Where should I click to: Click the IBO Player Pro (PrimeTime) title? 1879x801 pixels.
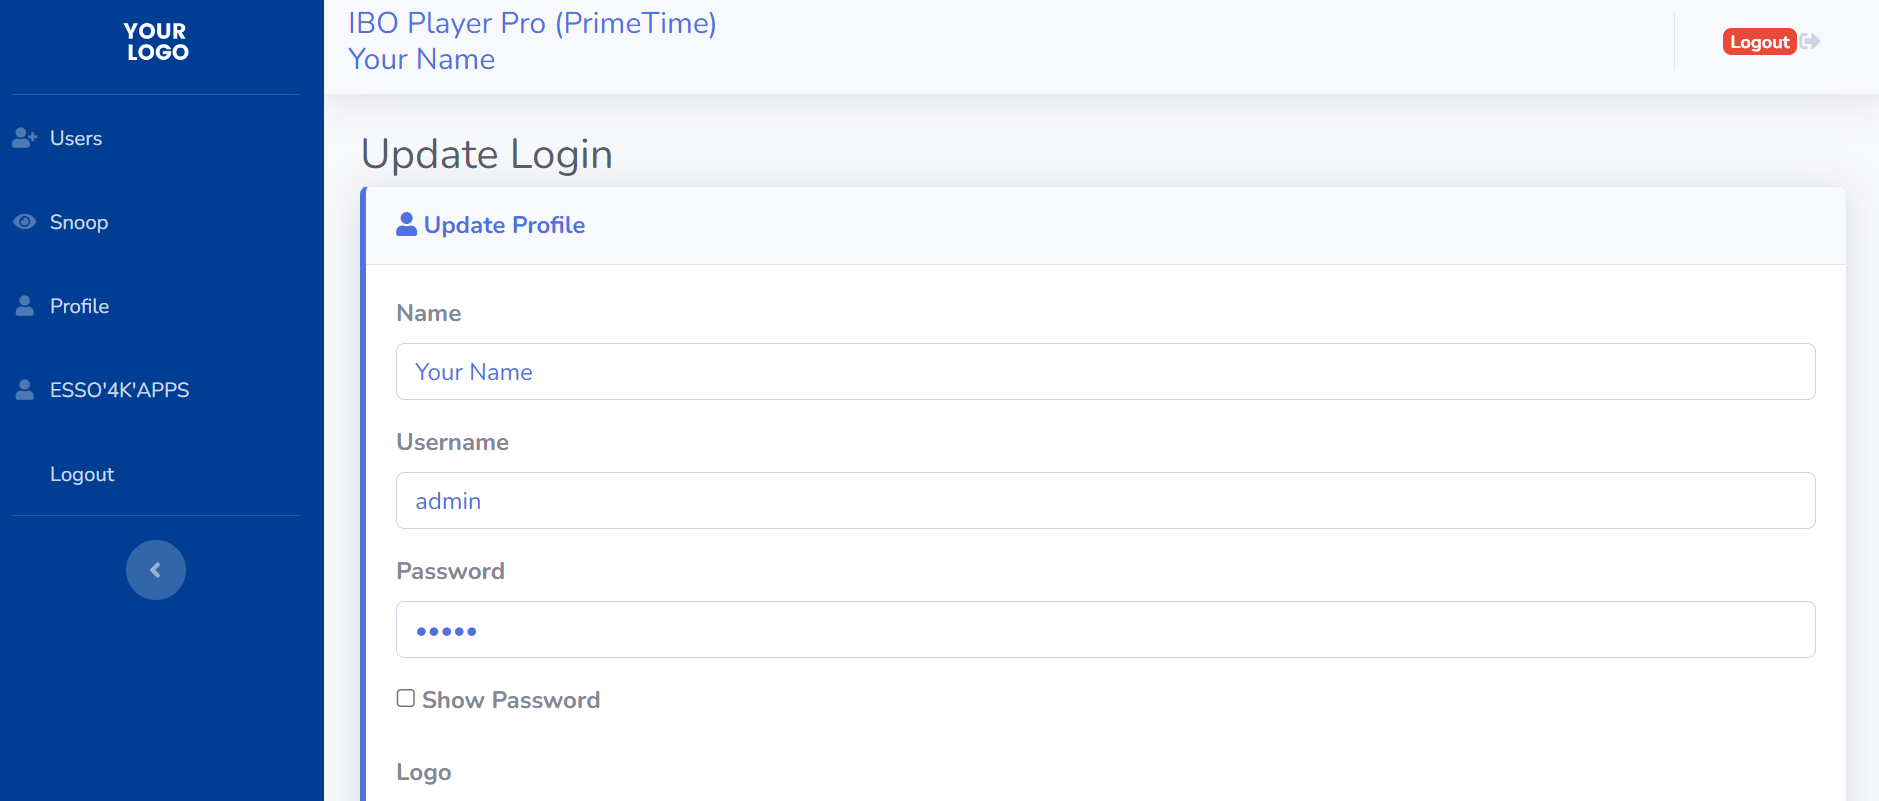(532, 23)
